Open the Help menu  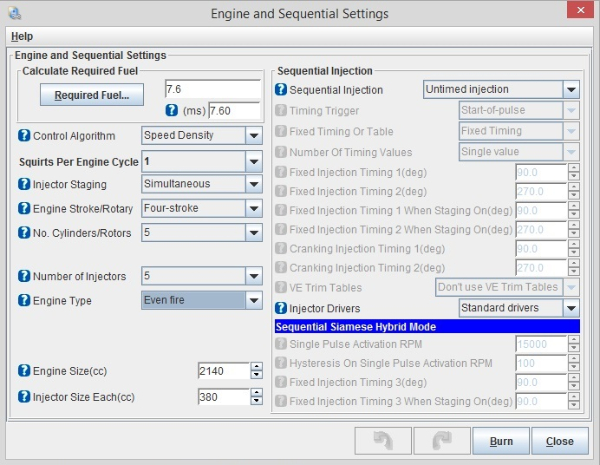(22, 36)
